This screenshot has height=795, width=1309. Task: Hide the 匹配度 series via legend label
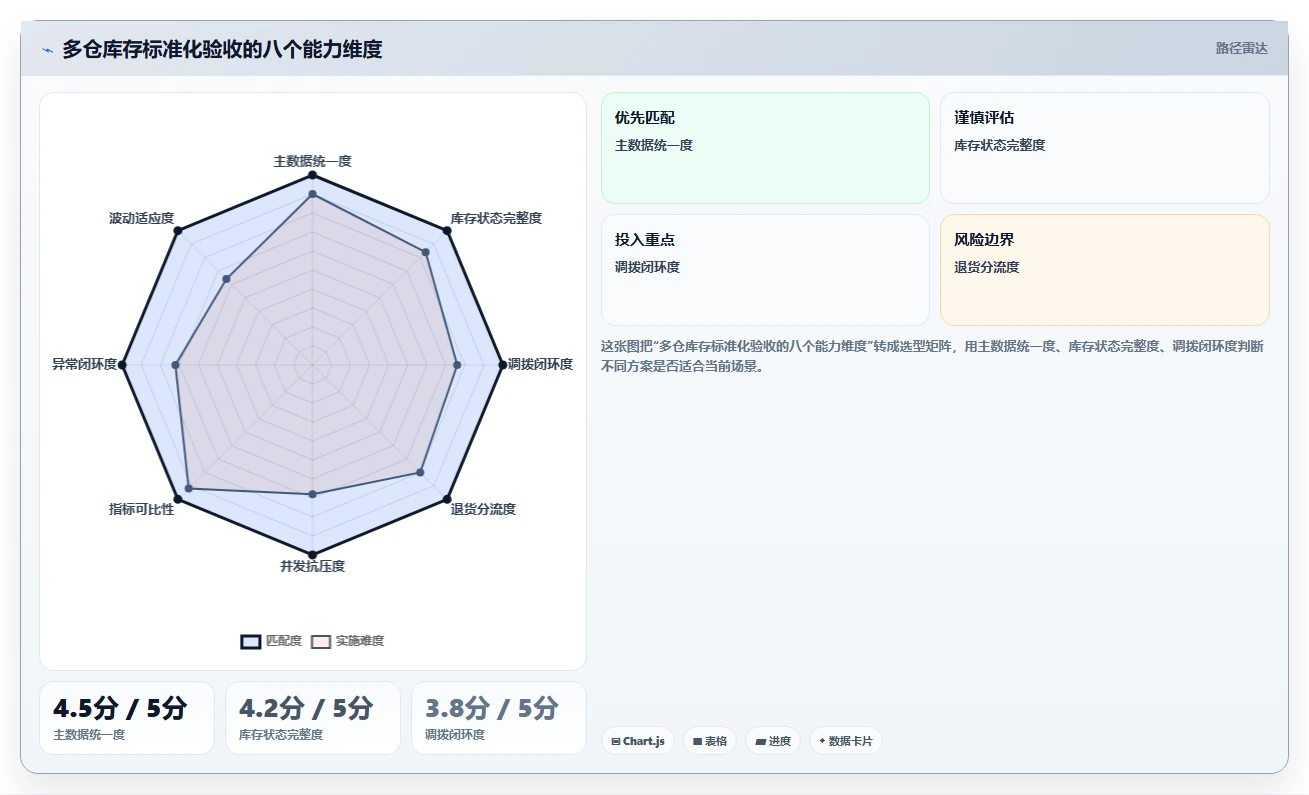284,641
